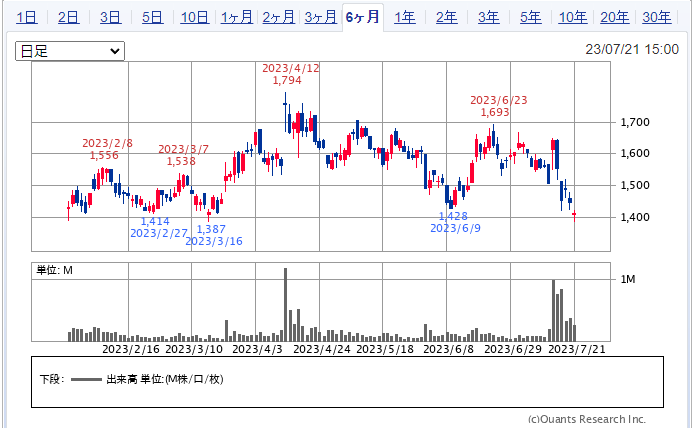695x428 pixels.
Task: Switch chart range to 1日
Action: pos(26,17)
